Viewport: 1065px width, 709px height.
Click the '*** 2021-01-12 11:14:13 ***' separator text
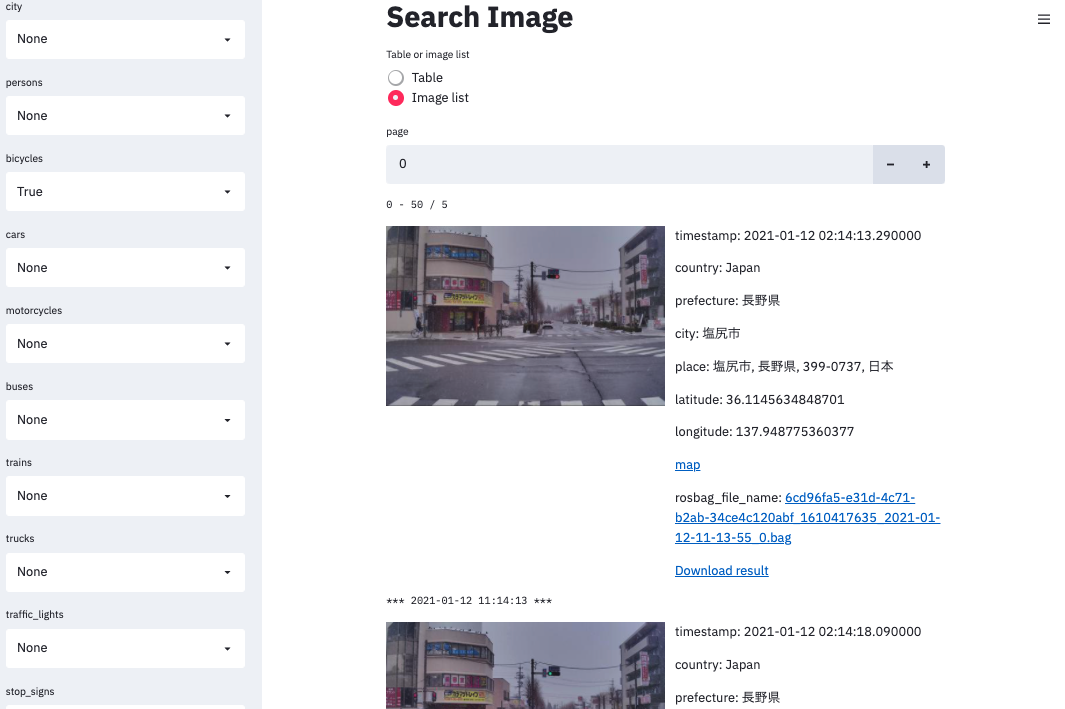tap(469, 601)
